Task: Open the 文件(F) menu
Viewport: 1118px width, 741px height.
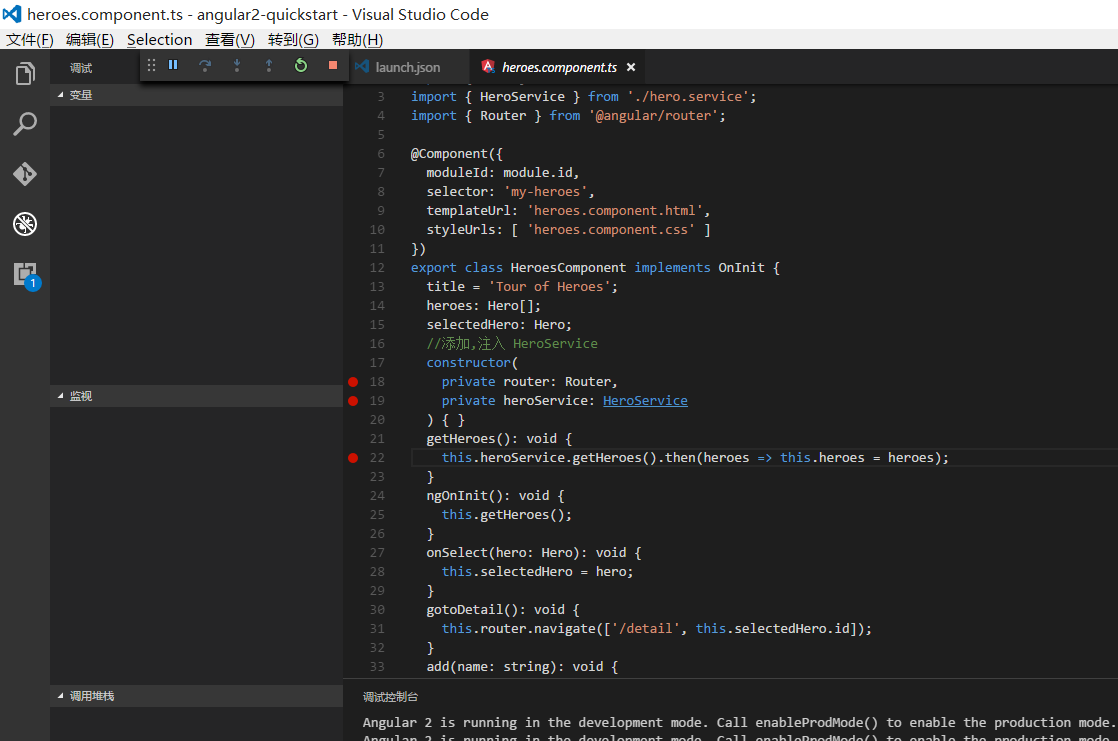Action: (x=30, y=40)
